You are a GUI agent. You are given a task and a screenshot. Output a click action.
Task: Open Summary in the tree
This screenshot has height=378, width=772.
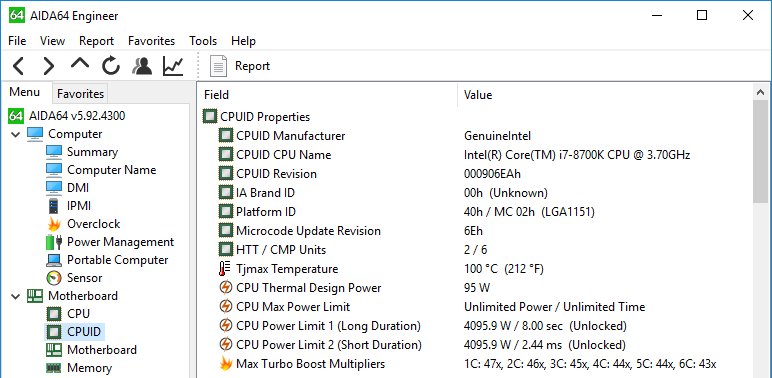click(82, 152)
